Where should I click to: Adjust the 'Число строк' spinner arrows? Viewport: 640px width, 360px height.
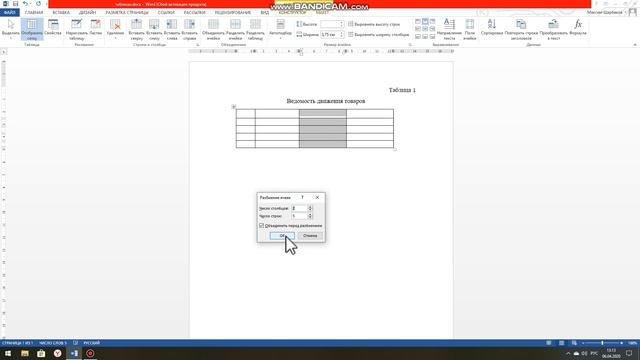(x=310, y=216)
